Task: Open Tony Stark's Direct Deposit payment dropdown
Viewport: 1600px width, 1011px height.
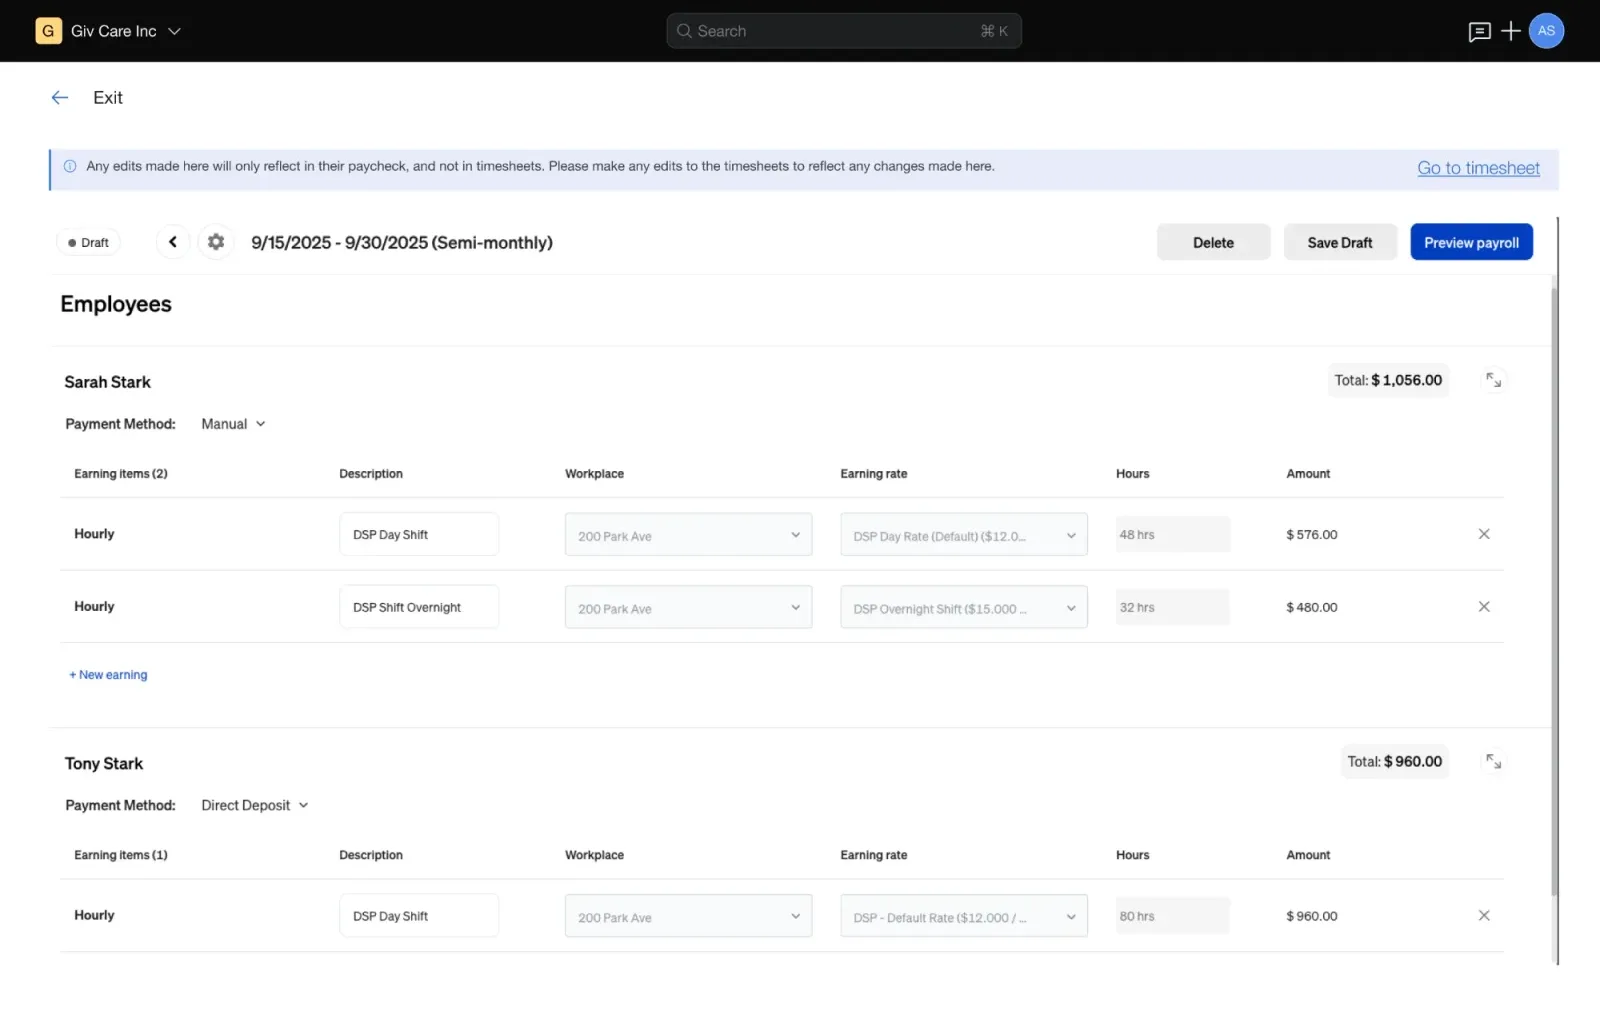Action: [x=255, y=806]
